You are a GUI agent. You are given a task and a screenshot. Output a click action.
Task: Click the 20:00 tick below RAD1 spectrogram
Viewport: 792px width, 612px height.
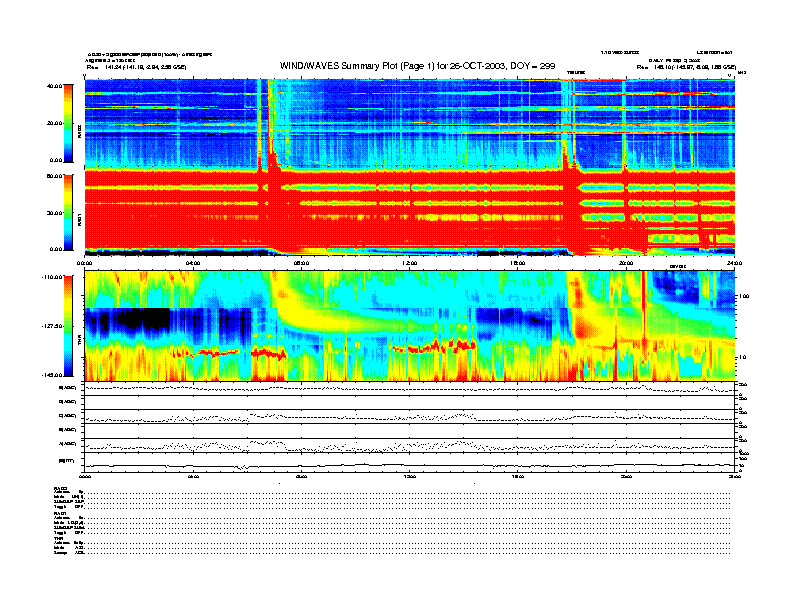[x=626, y=263]
